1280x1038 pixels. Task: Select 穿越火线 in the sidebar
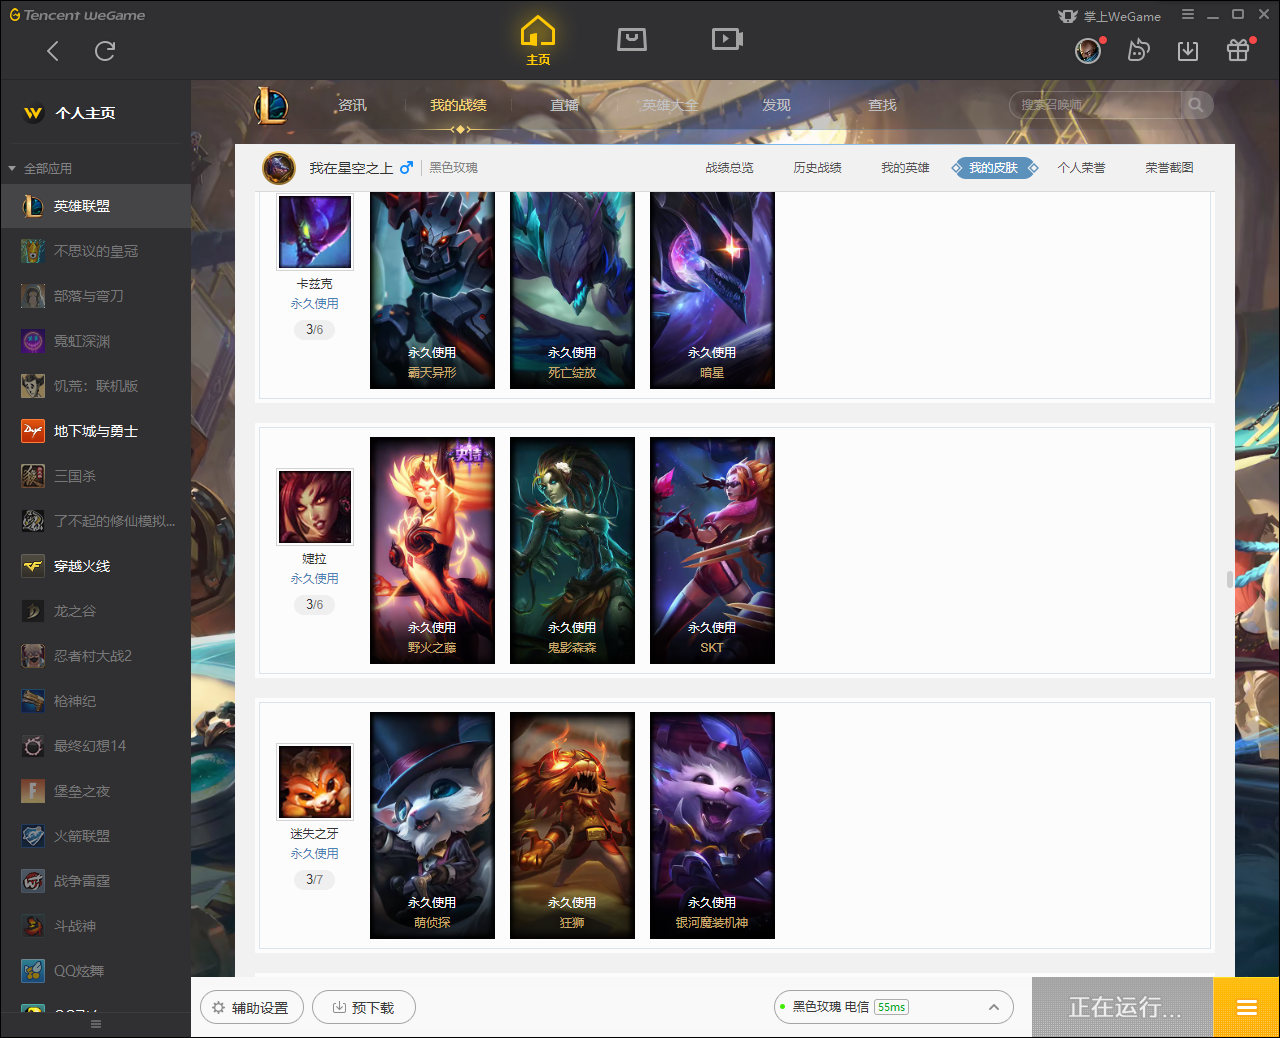point(95,566)
